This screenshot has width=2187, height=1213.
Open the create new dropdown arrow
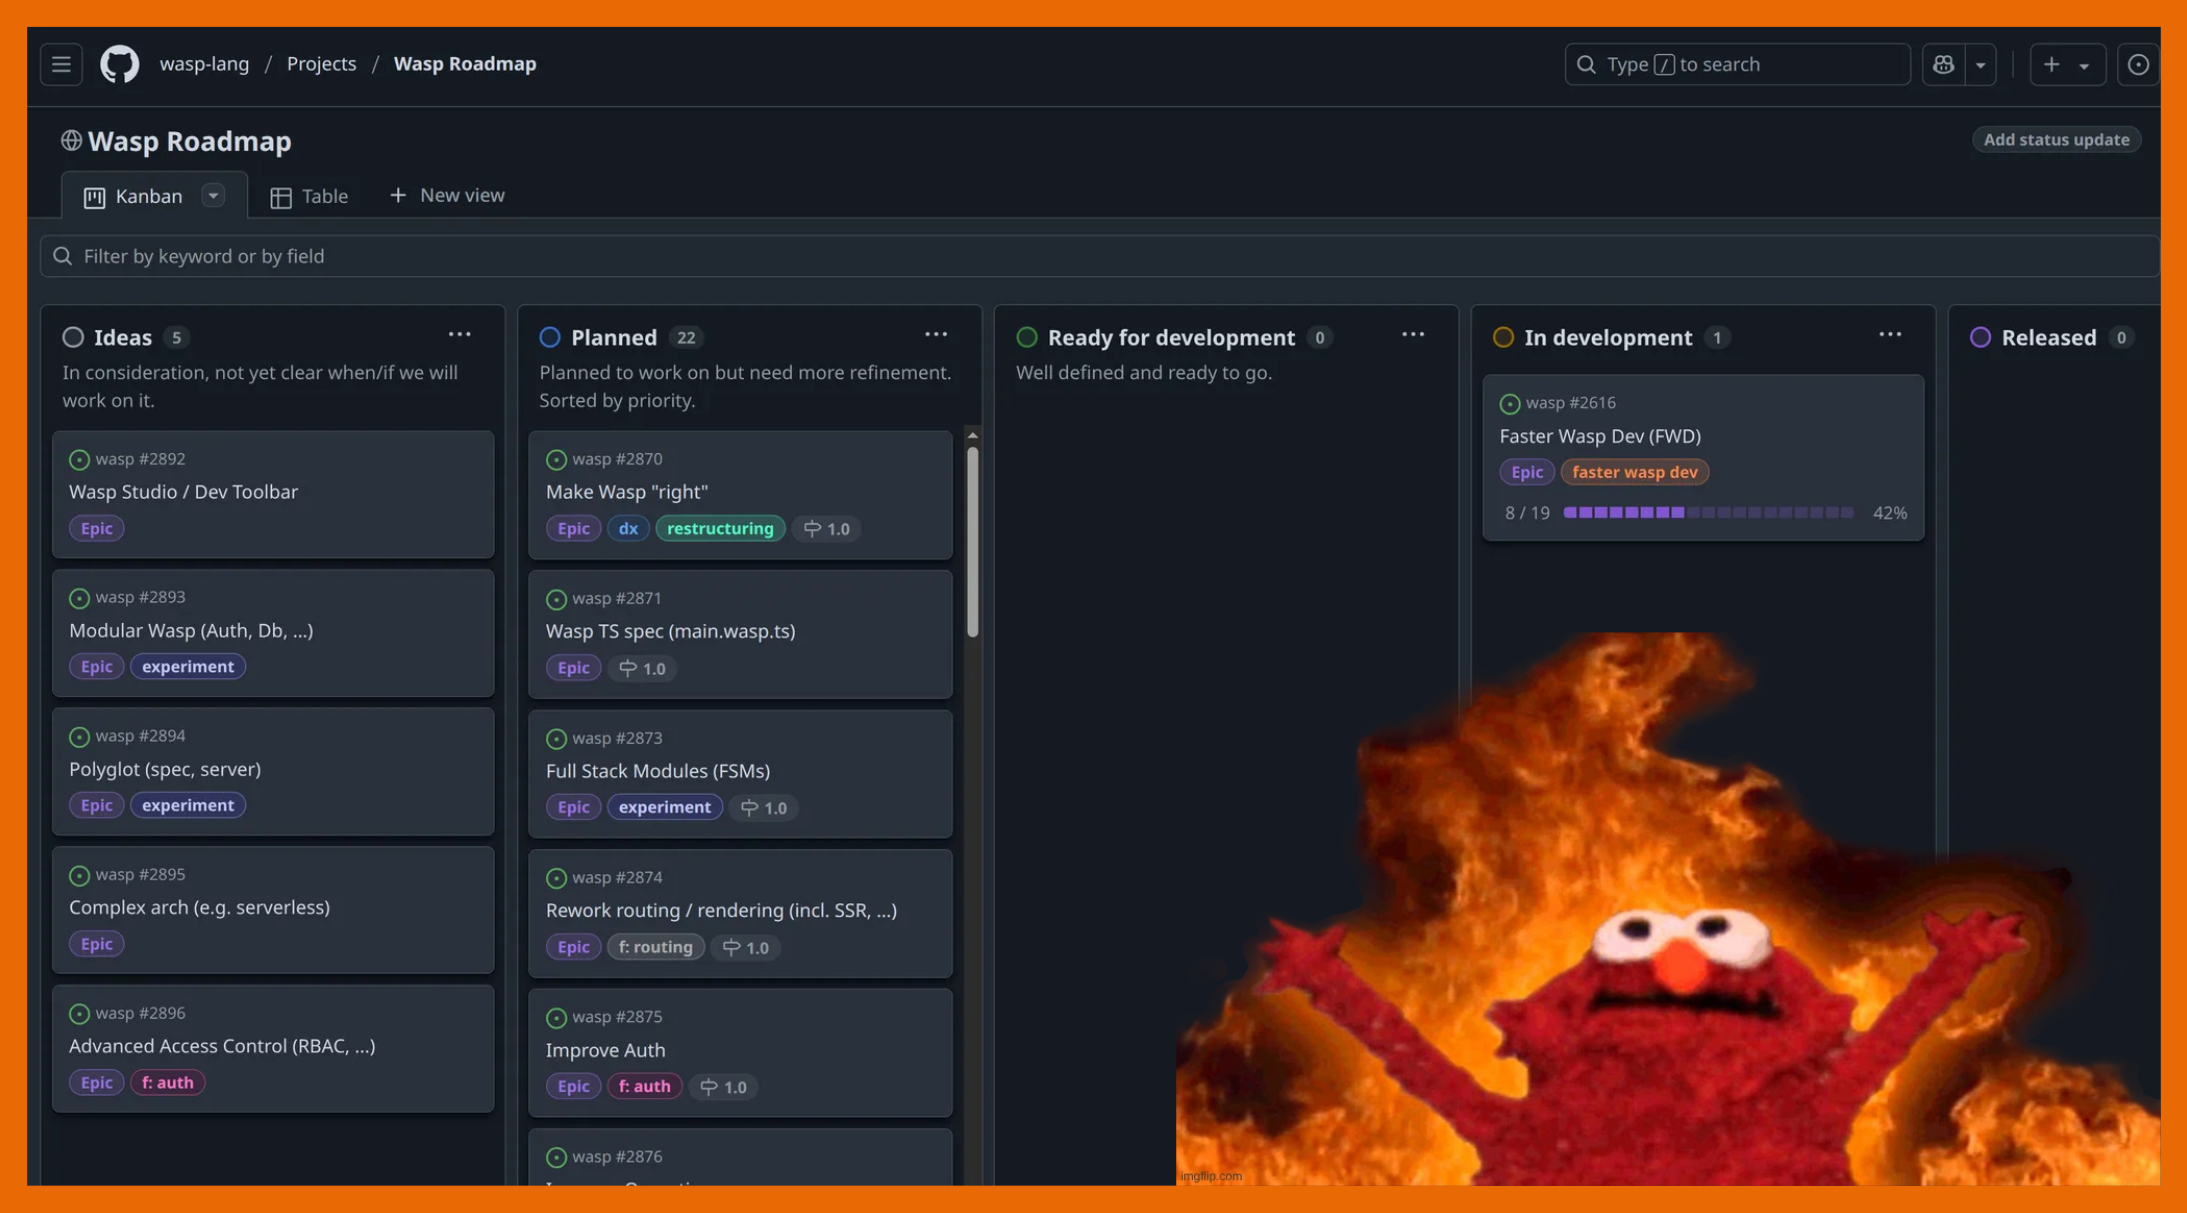coord(2084,63)
